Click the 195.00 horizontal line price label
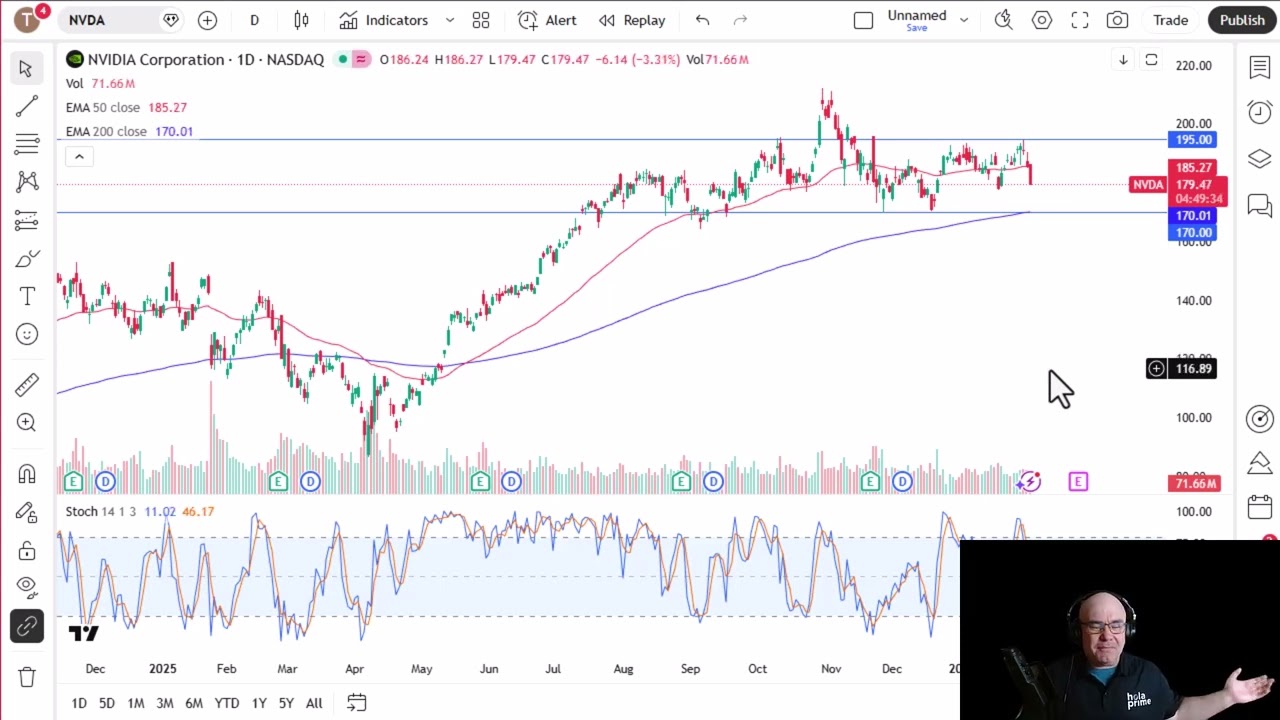 1192,140
